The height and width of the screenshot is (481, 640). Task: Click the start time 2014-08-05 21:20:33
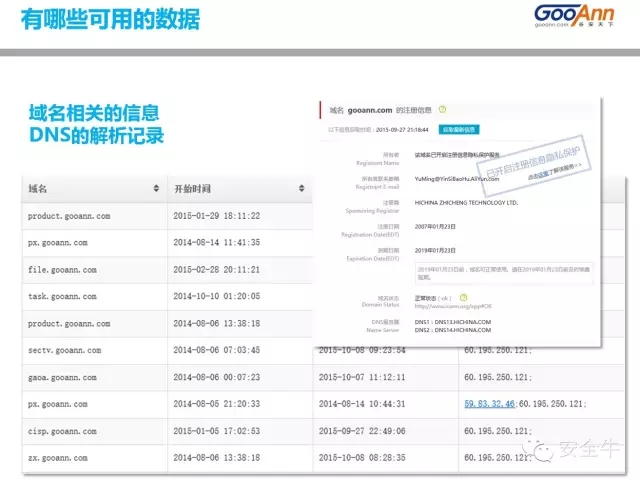[x=217, y=404]
